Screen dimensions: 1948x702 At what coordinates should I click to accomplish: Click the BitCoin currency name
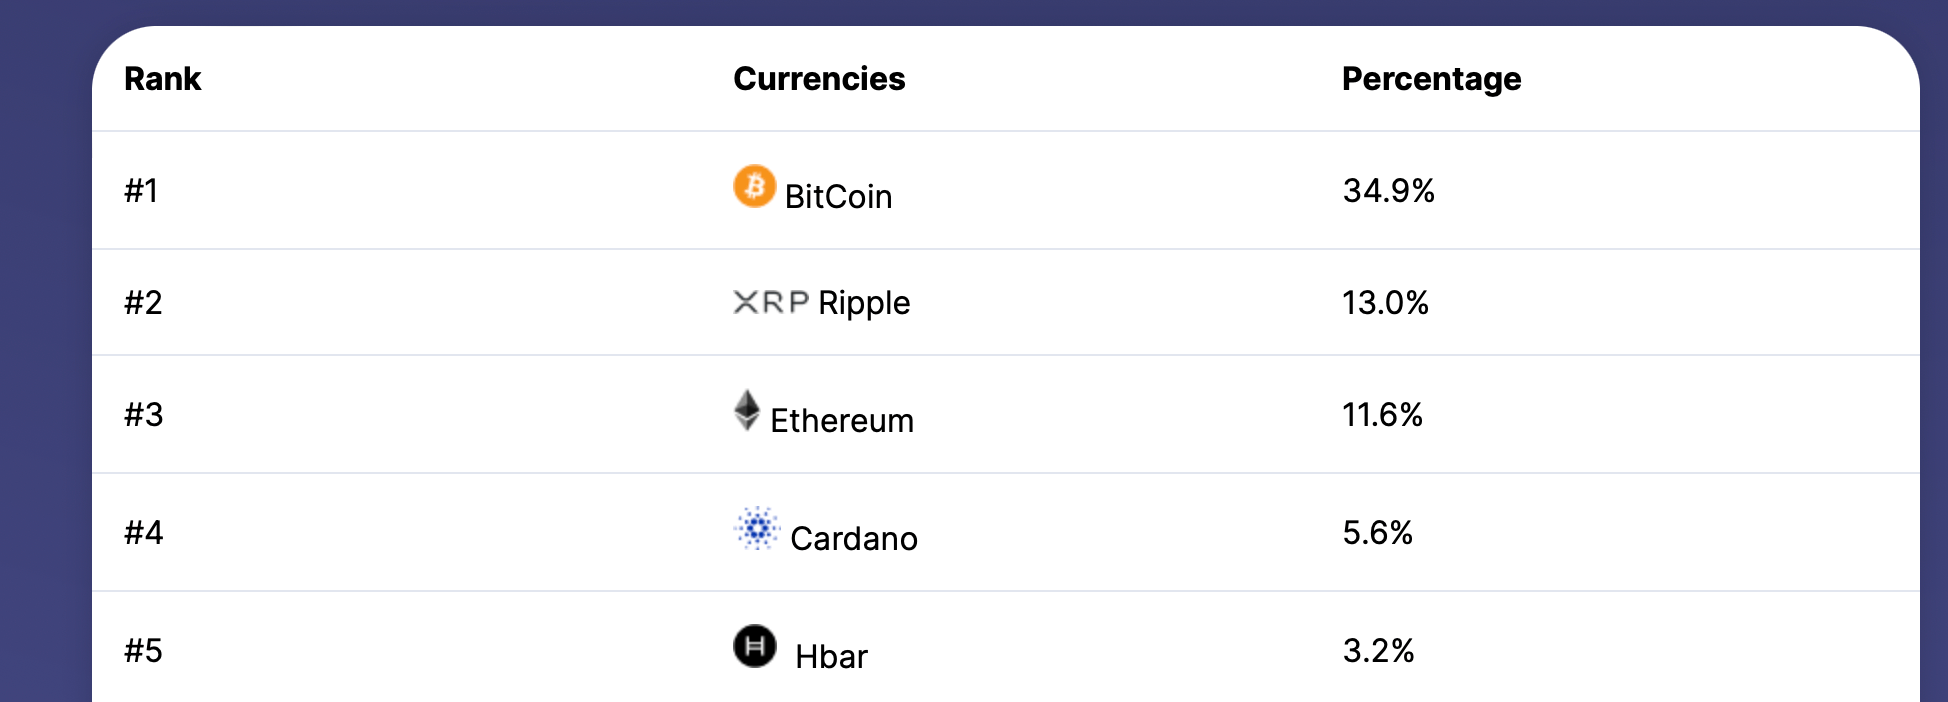838,197
